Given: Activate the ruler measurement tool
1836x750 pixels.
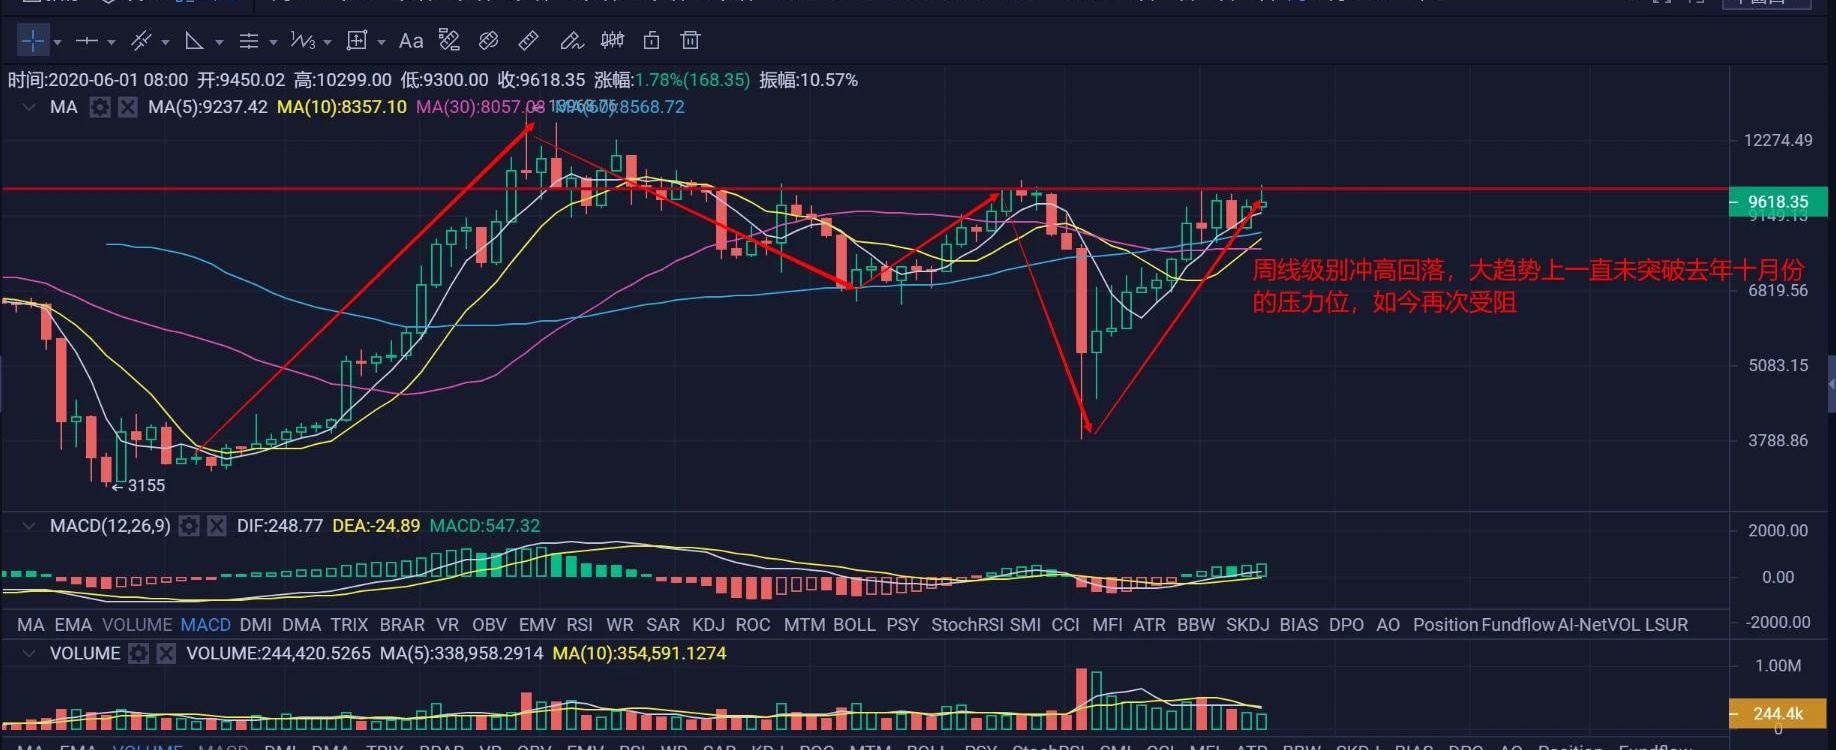Looking at the screenshot, I should pos(529,41).
